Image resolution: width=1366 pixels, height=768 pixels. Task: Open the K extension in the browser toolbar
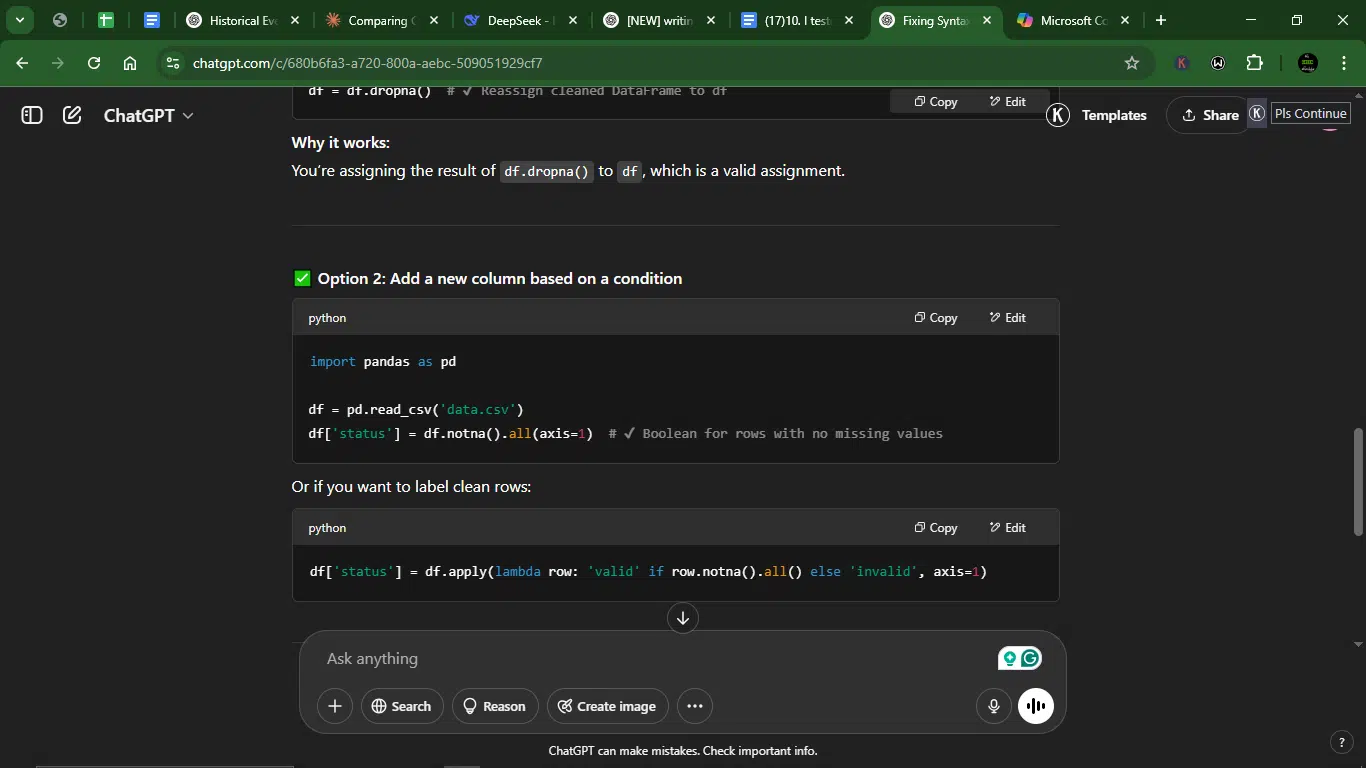1182,63
